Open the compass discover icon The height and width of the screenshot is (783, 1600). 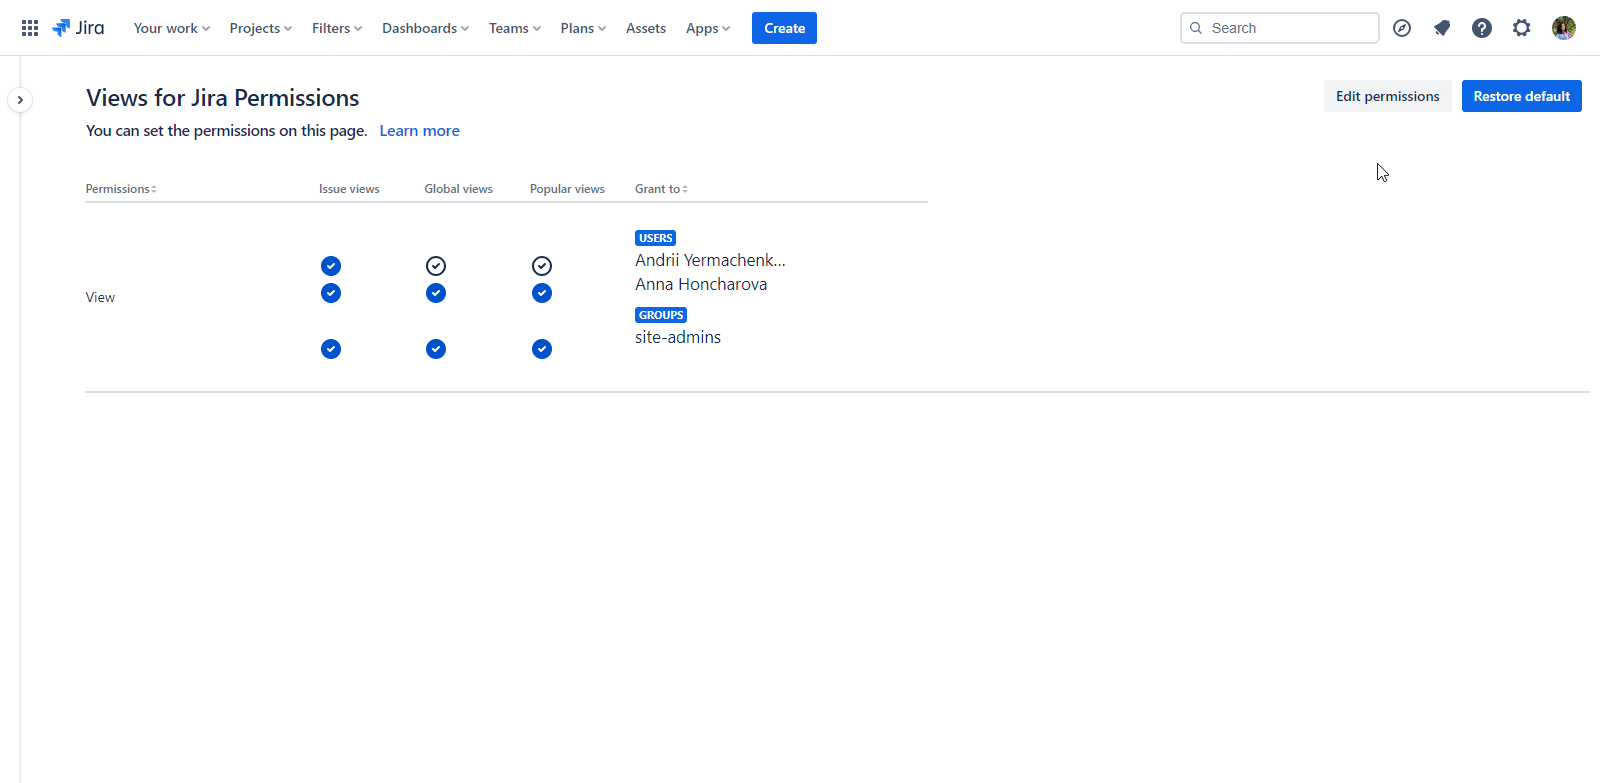[x=1402, y=28]
